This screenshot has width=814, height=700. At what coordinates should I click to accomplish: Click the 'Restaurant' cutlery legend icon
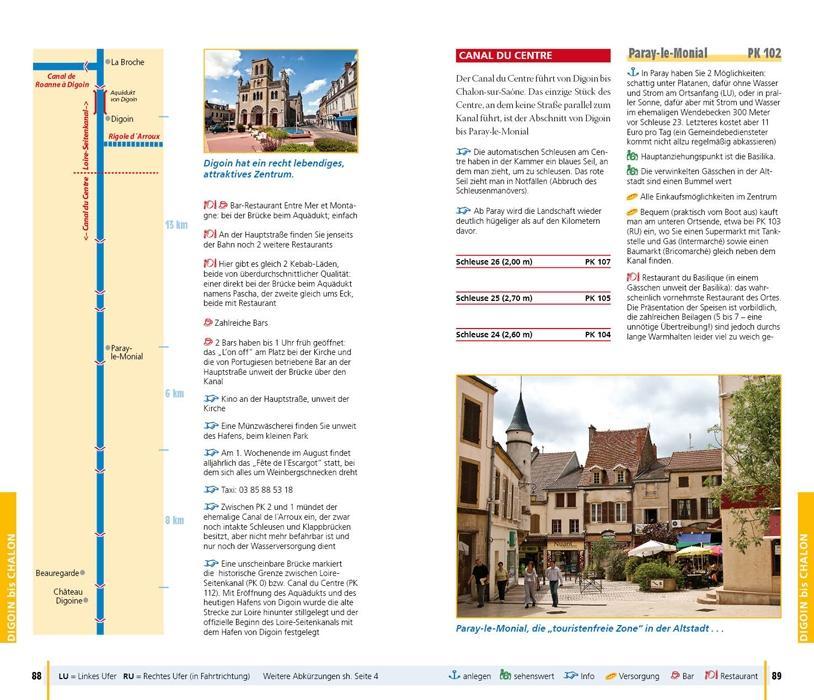coord(711,676)
